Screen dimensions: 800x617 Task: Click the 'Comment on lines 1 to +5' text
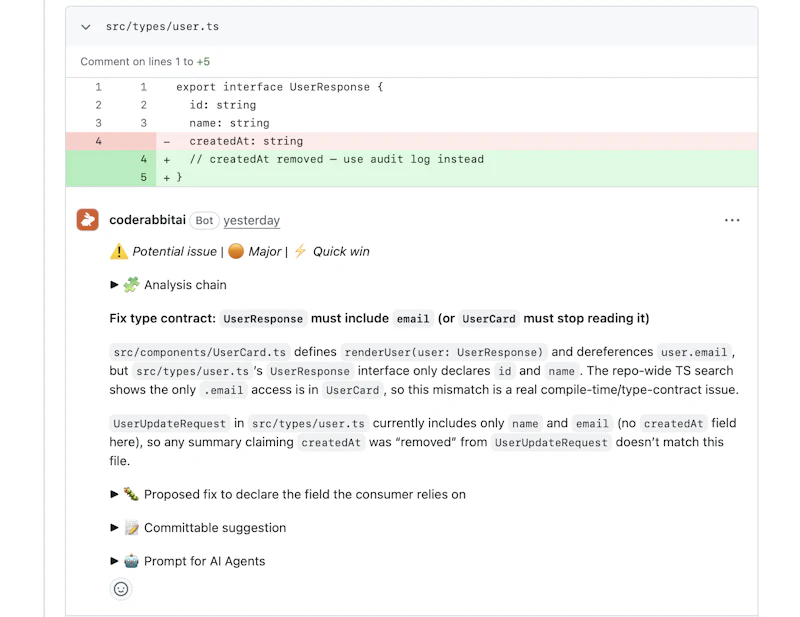(145, 62)
